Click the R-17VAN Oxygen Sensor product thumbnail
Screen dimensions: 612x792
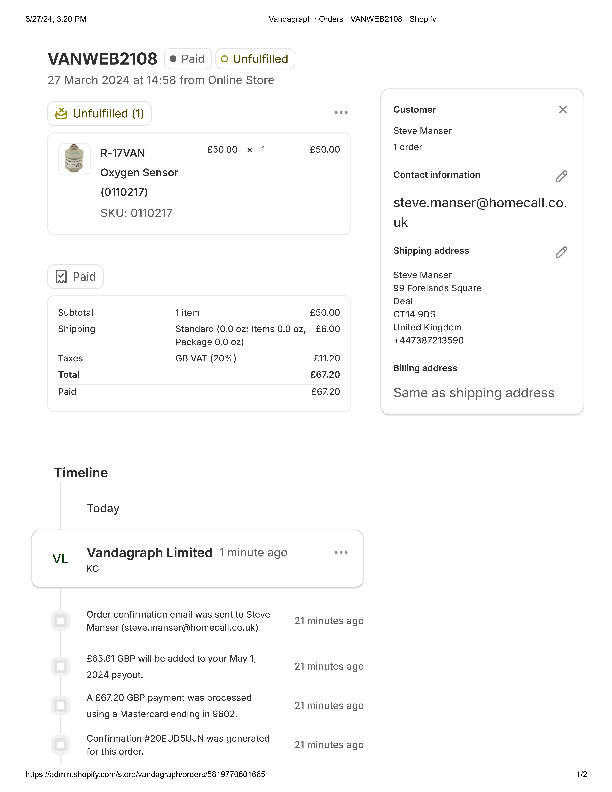[x=74, y=160]
